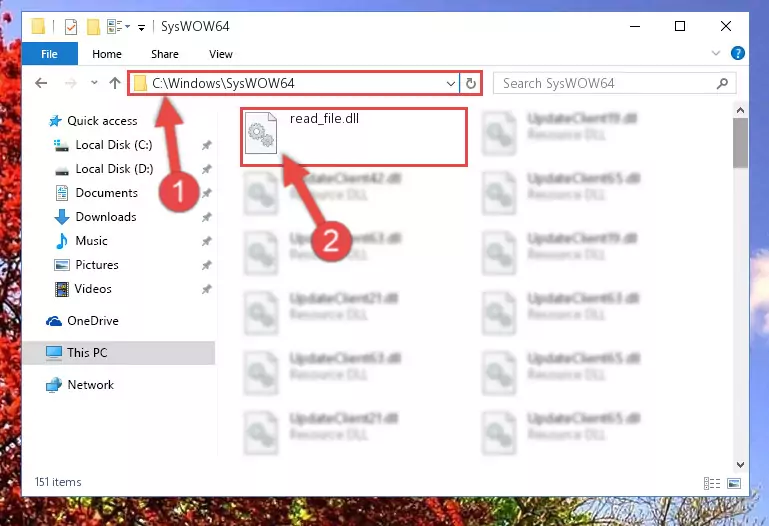The width and height of the screenshot is (769, 526).
Task: Select This PC in the navigation pane
Action: tap(119, 352)
